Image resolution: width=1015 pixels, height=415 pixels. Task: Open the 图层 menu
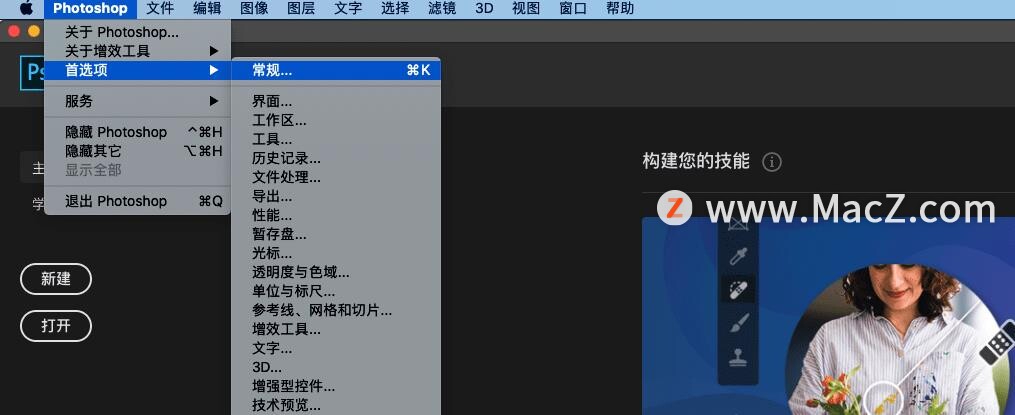click(301, 8)
